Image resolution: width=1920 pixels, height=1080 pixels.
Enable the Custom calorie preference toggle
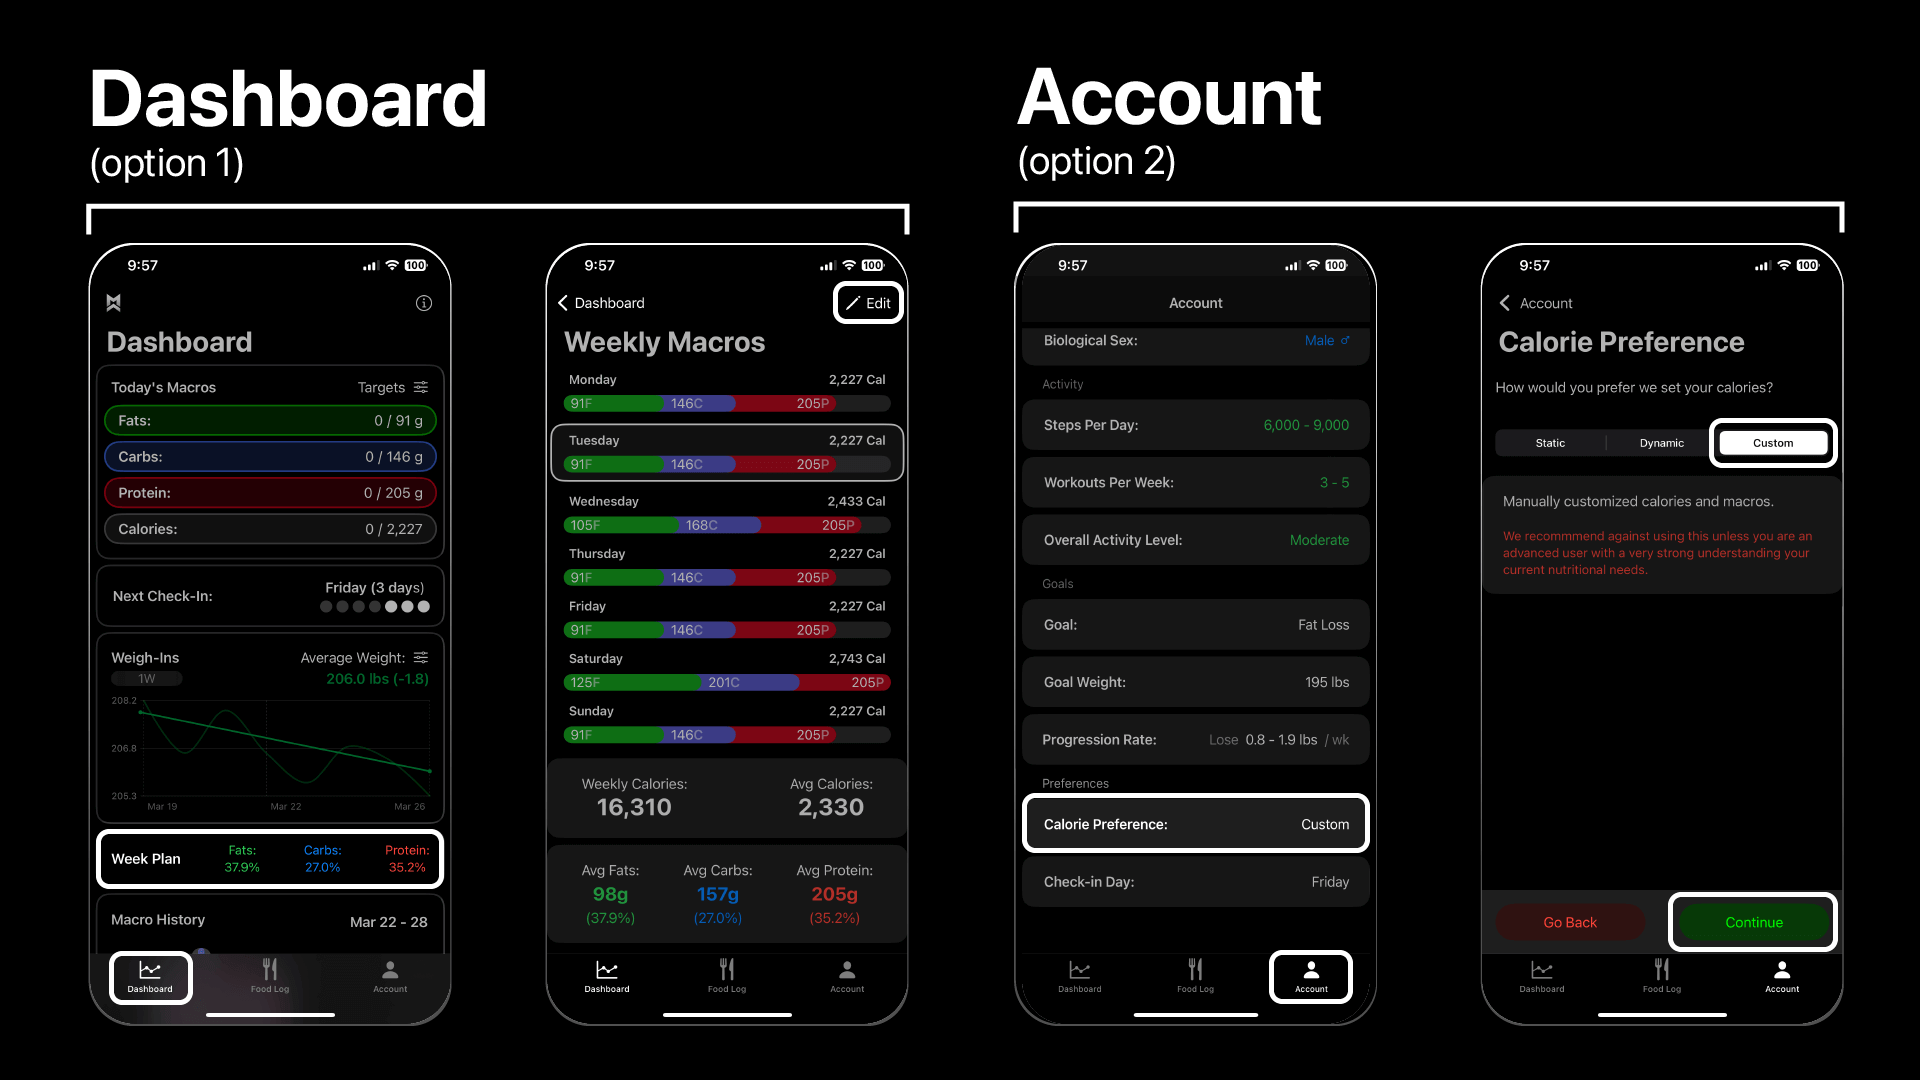pyautogui.click(x=1772, y=442)
